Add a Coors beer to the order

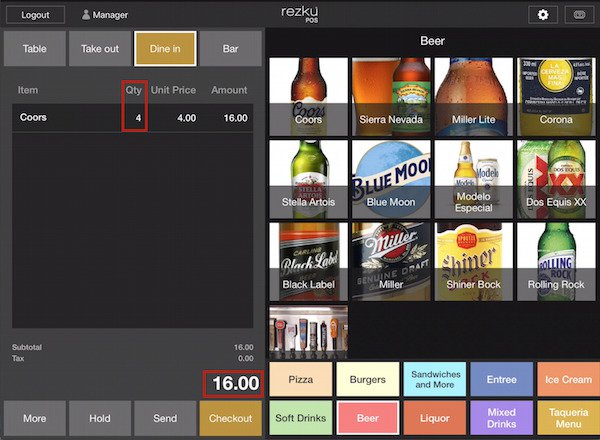click(308, 97)
